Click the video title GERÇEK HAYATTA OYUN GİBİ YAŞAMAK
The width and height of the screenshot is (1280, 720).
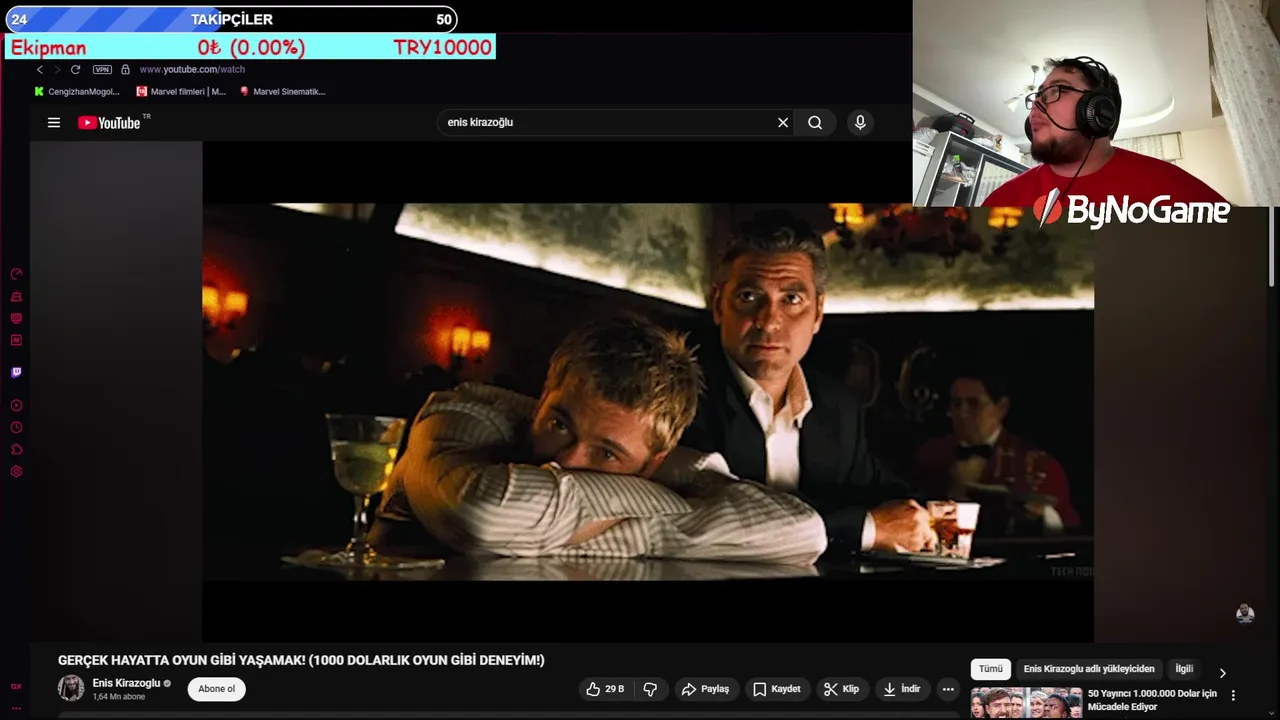point(301,661)
